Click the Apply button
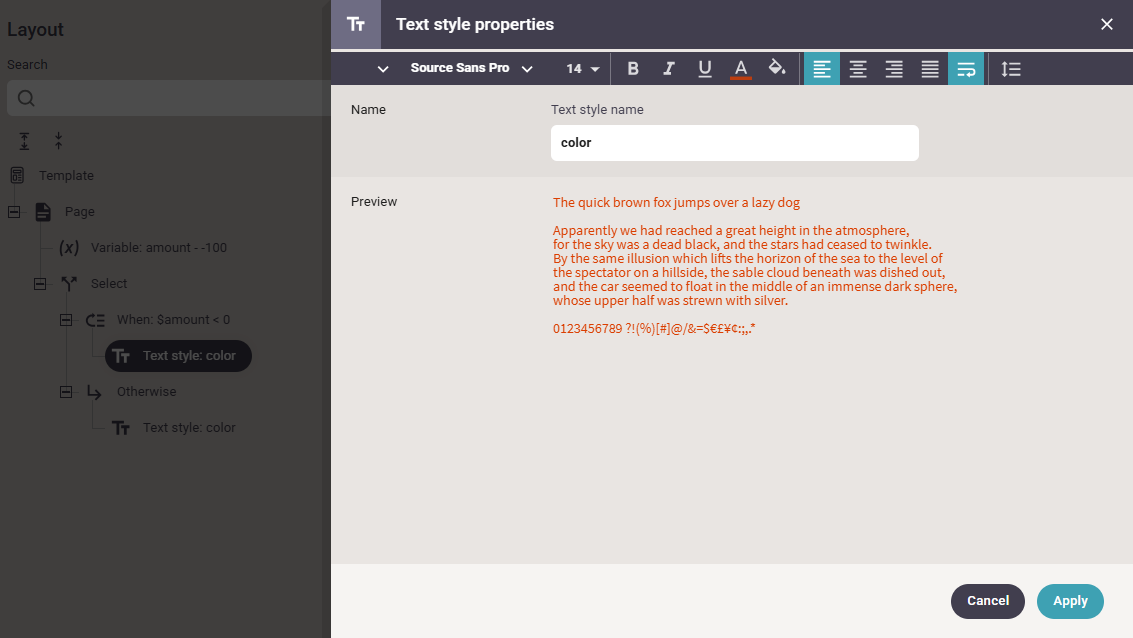 click(x=1070, y=601)
